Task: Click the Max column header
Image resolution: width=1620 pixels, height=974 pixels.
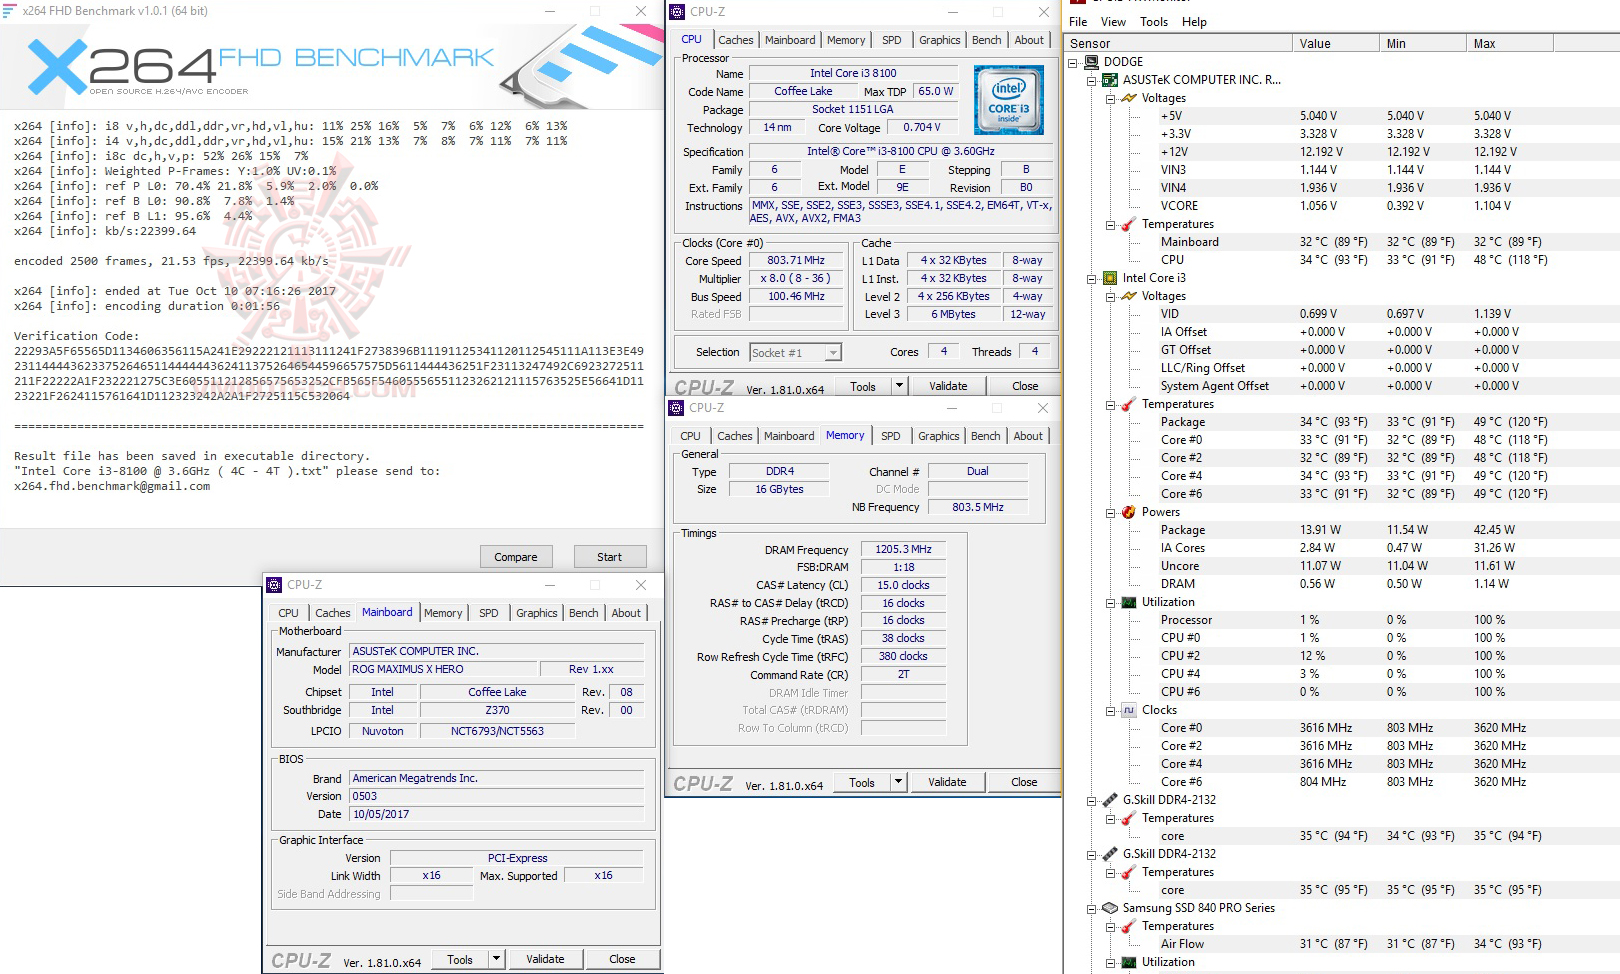Action: (1508, 44)
